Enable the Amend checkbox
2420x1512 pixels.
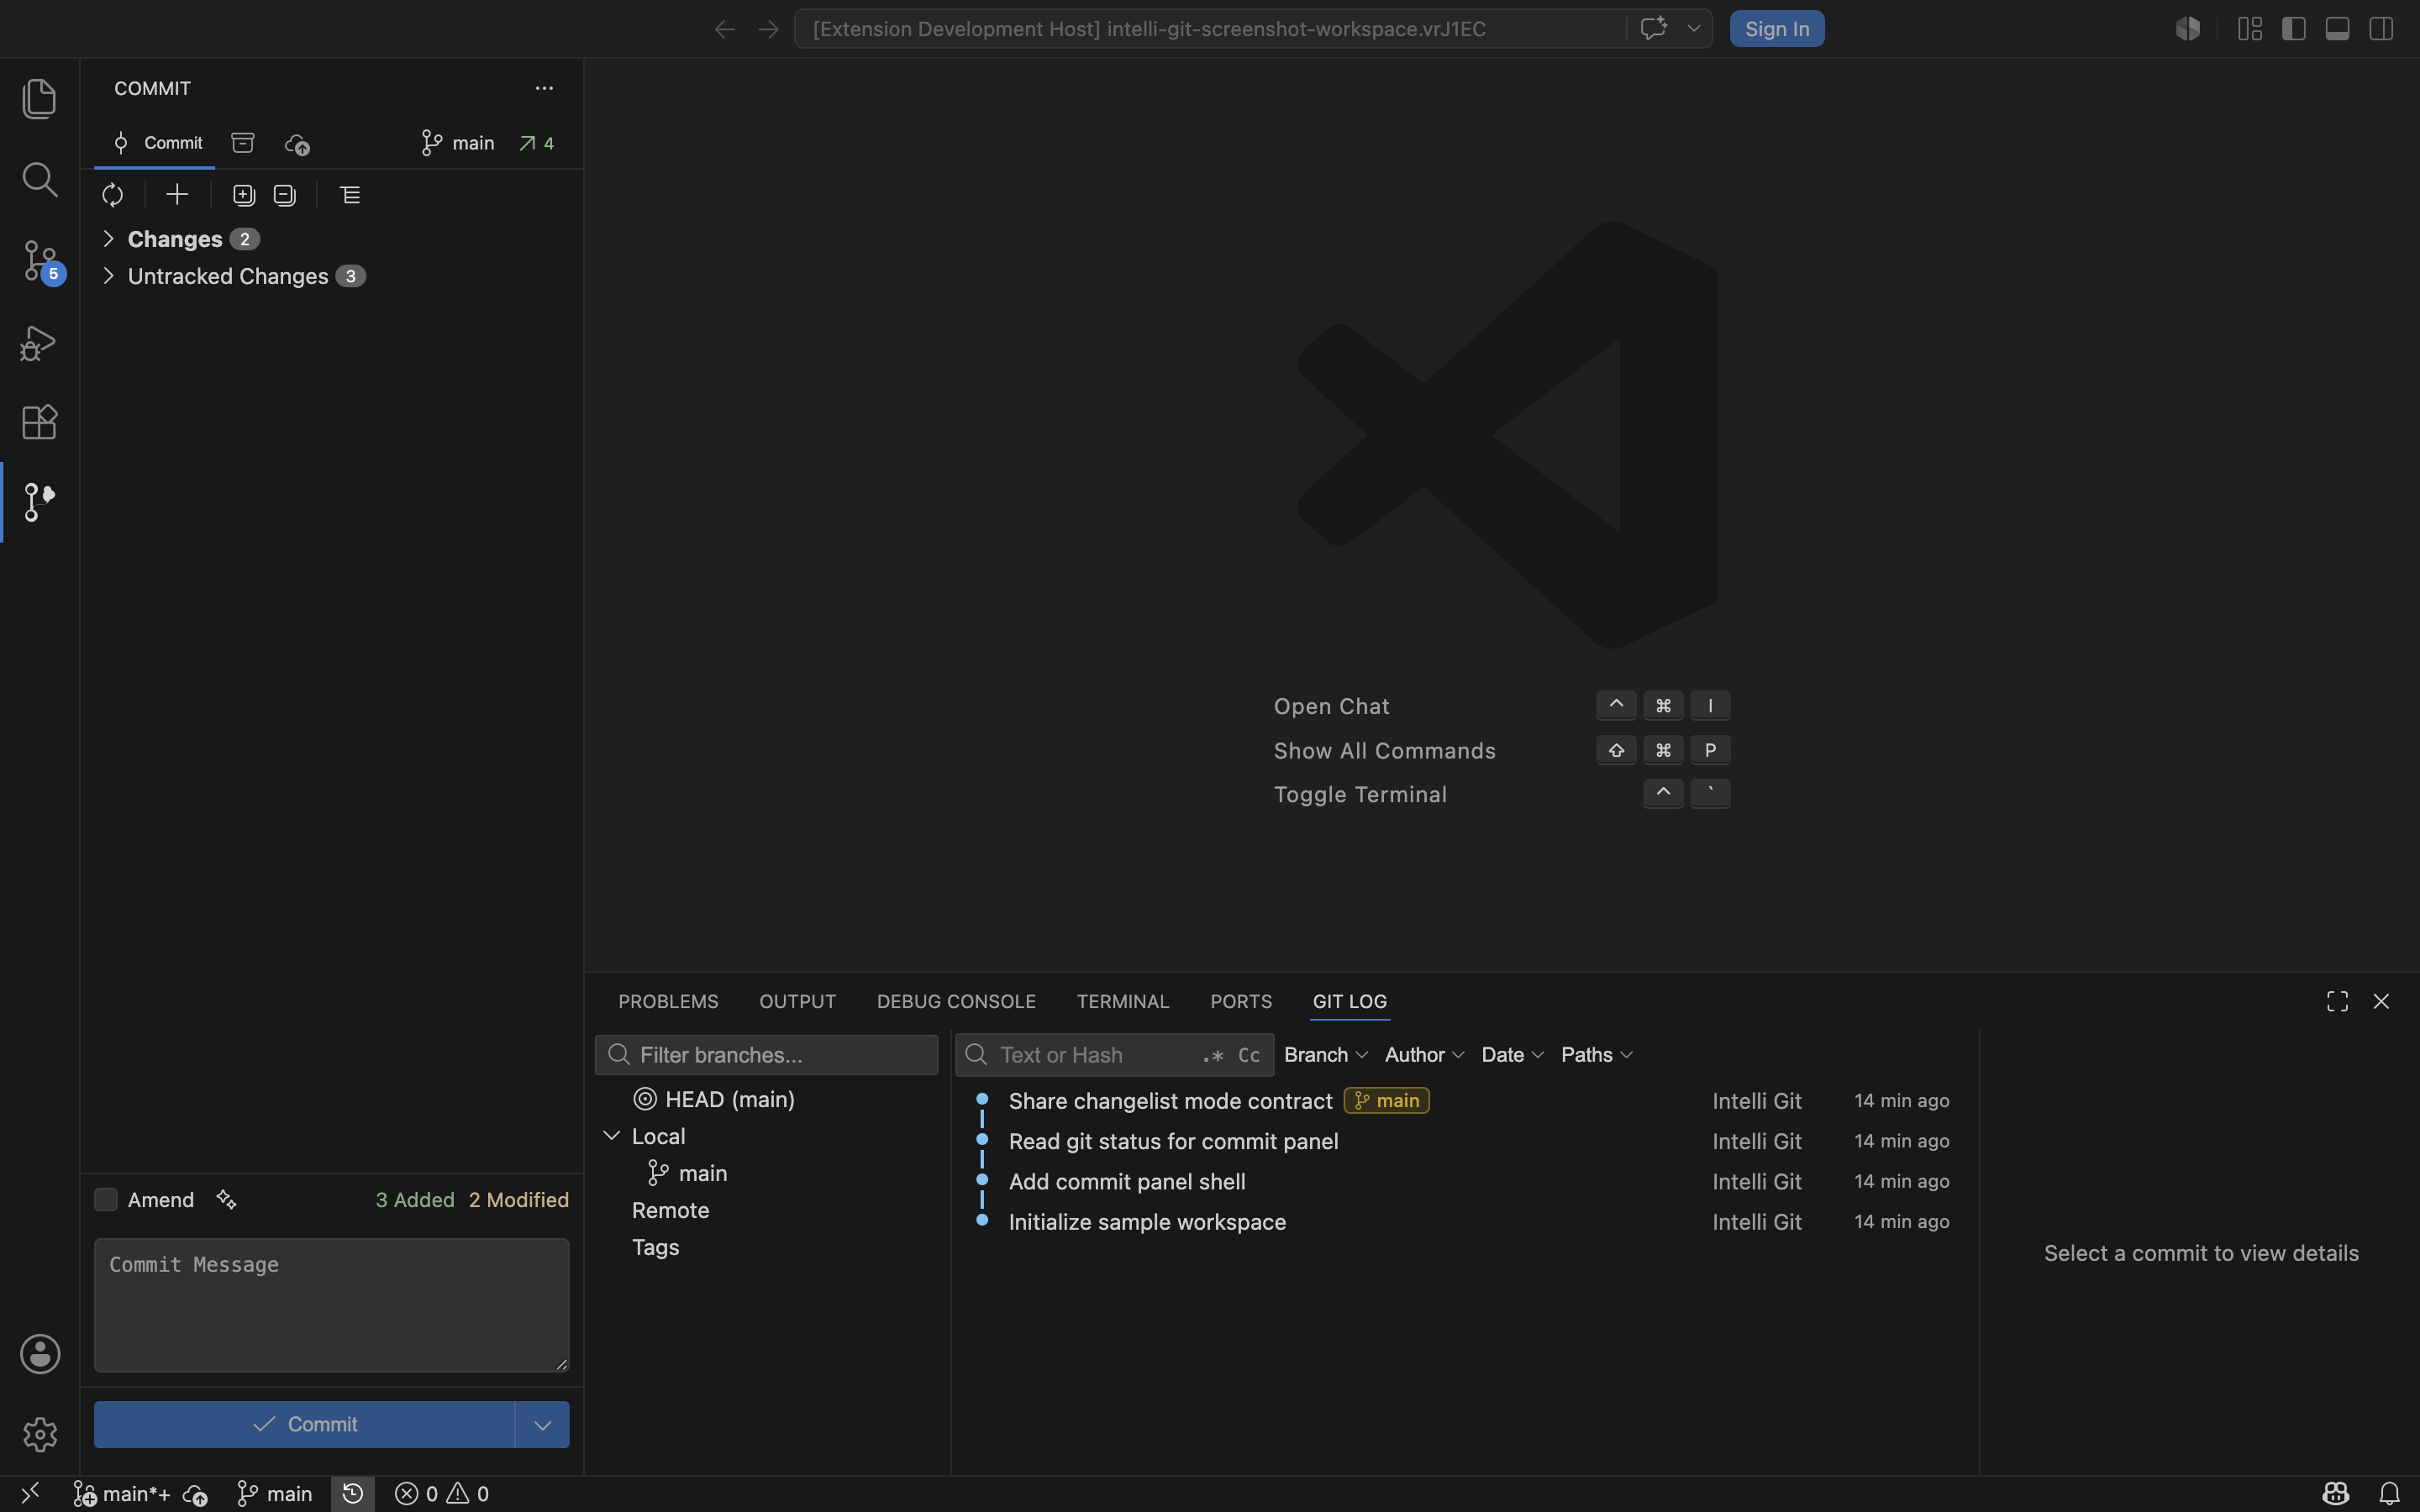pos(105,1199)
